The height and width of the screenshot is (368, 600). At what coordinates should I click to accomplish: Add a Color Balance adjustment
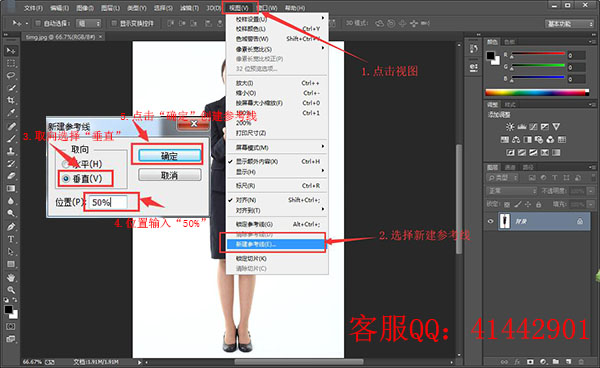[516, 140]
